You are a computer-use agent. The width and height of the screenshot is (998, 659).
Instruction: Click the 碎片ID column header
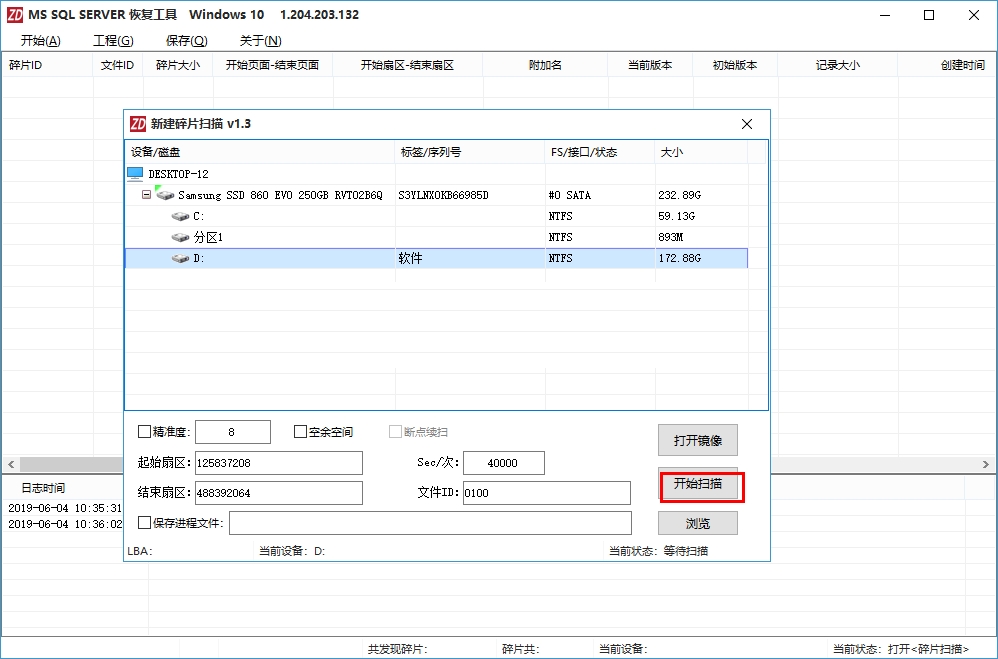pos(47,65)
